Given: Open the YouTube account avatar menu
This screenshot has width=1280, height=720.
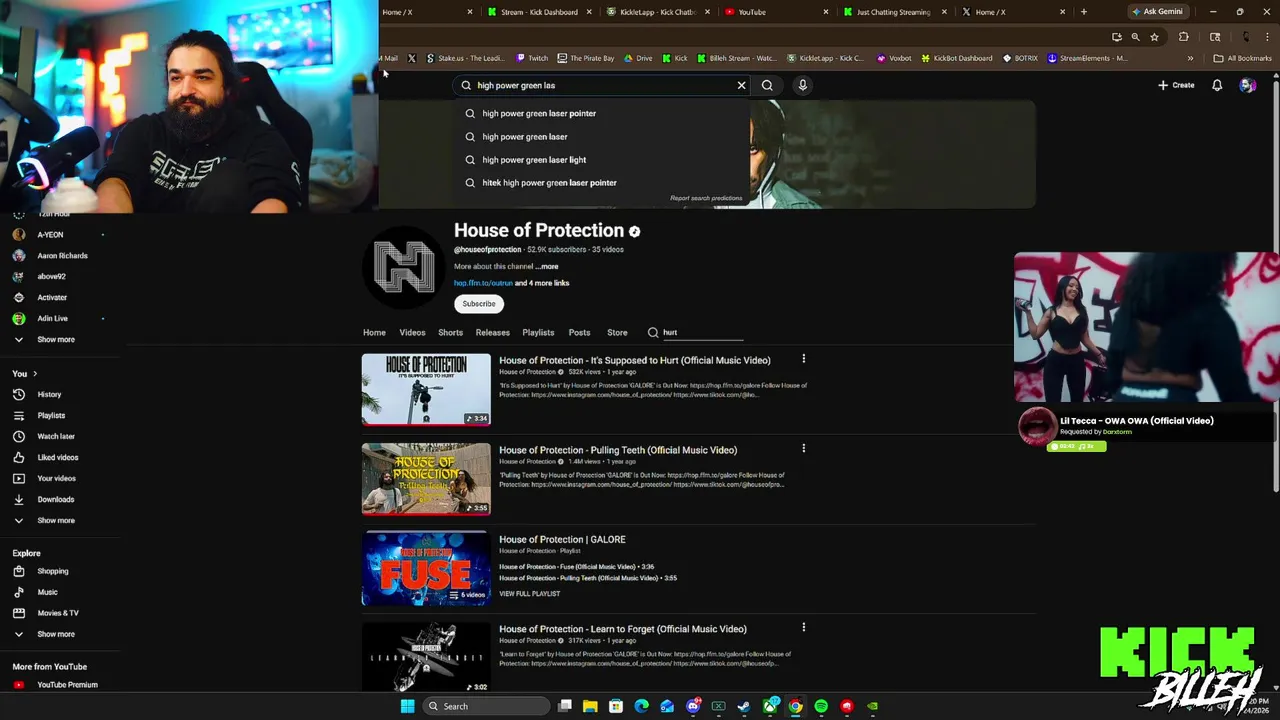Looking at the screenshot, I should tap(1247, 85).
